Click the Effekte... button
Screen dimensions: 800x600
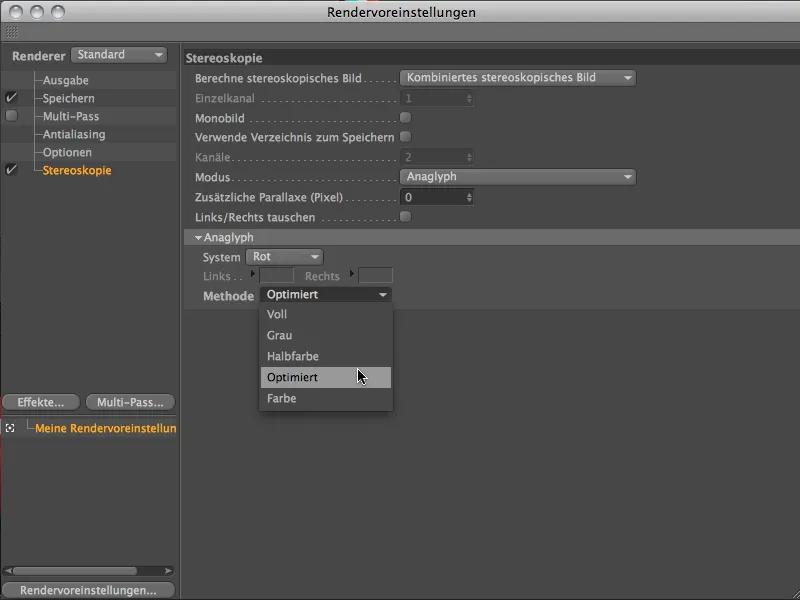(x=41, y=402)
